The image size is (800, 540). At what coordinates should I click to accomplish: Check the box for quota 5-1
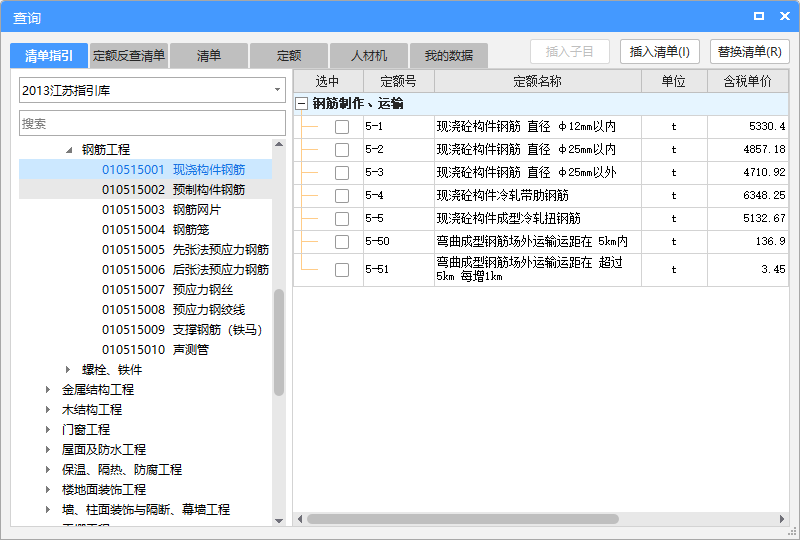(x=342, y=127)
